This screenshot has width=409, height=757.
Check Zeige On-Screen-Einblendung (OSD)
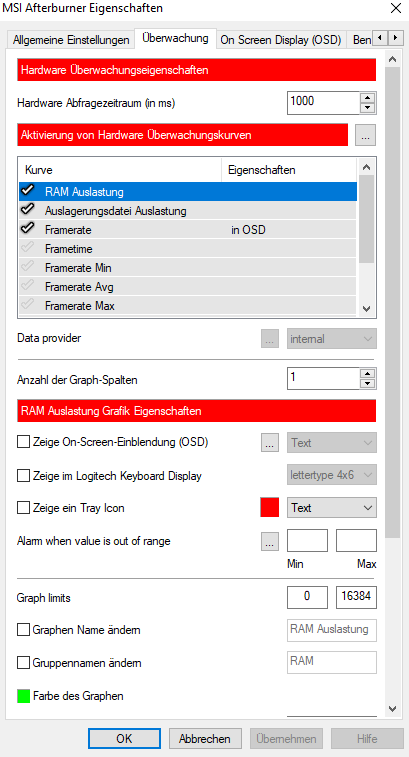23,442
